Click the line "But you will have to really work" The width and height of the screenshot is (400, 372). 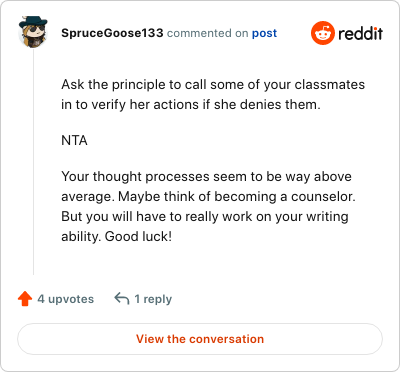(205, 217)
